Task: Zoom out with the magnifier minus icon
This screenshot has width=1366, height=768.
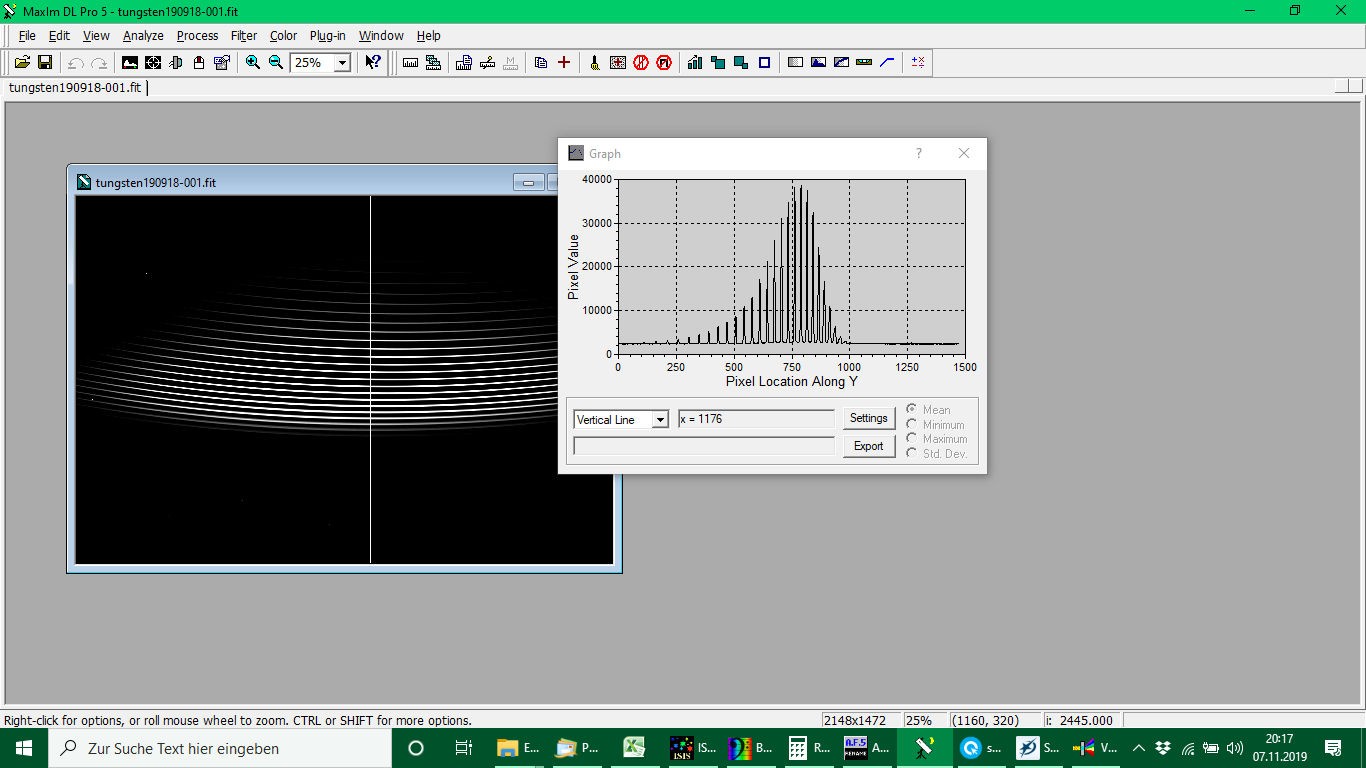Action: pyautogui.click(x=276, y=62)
